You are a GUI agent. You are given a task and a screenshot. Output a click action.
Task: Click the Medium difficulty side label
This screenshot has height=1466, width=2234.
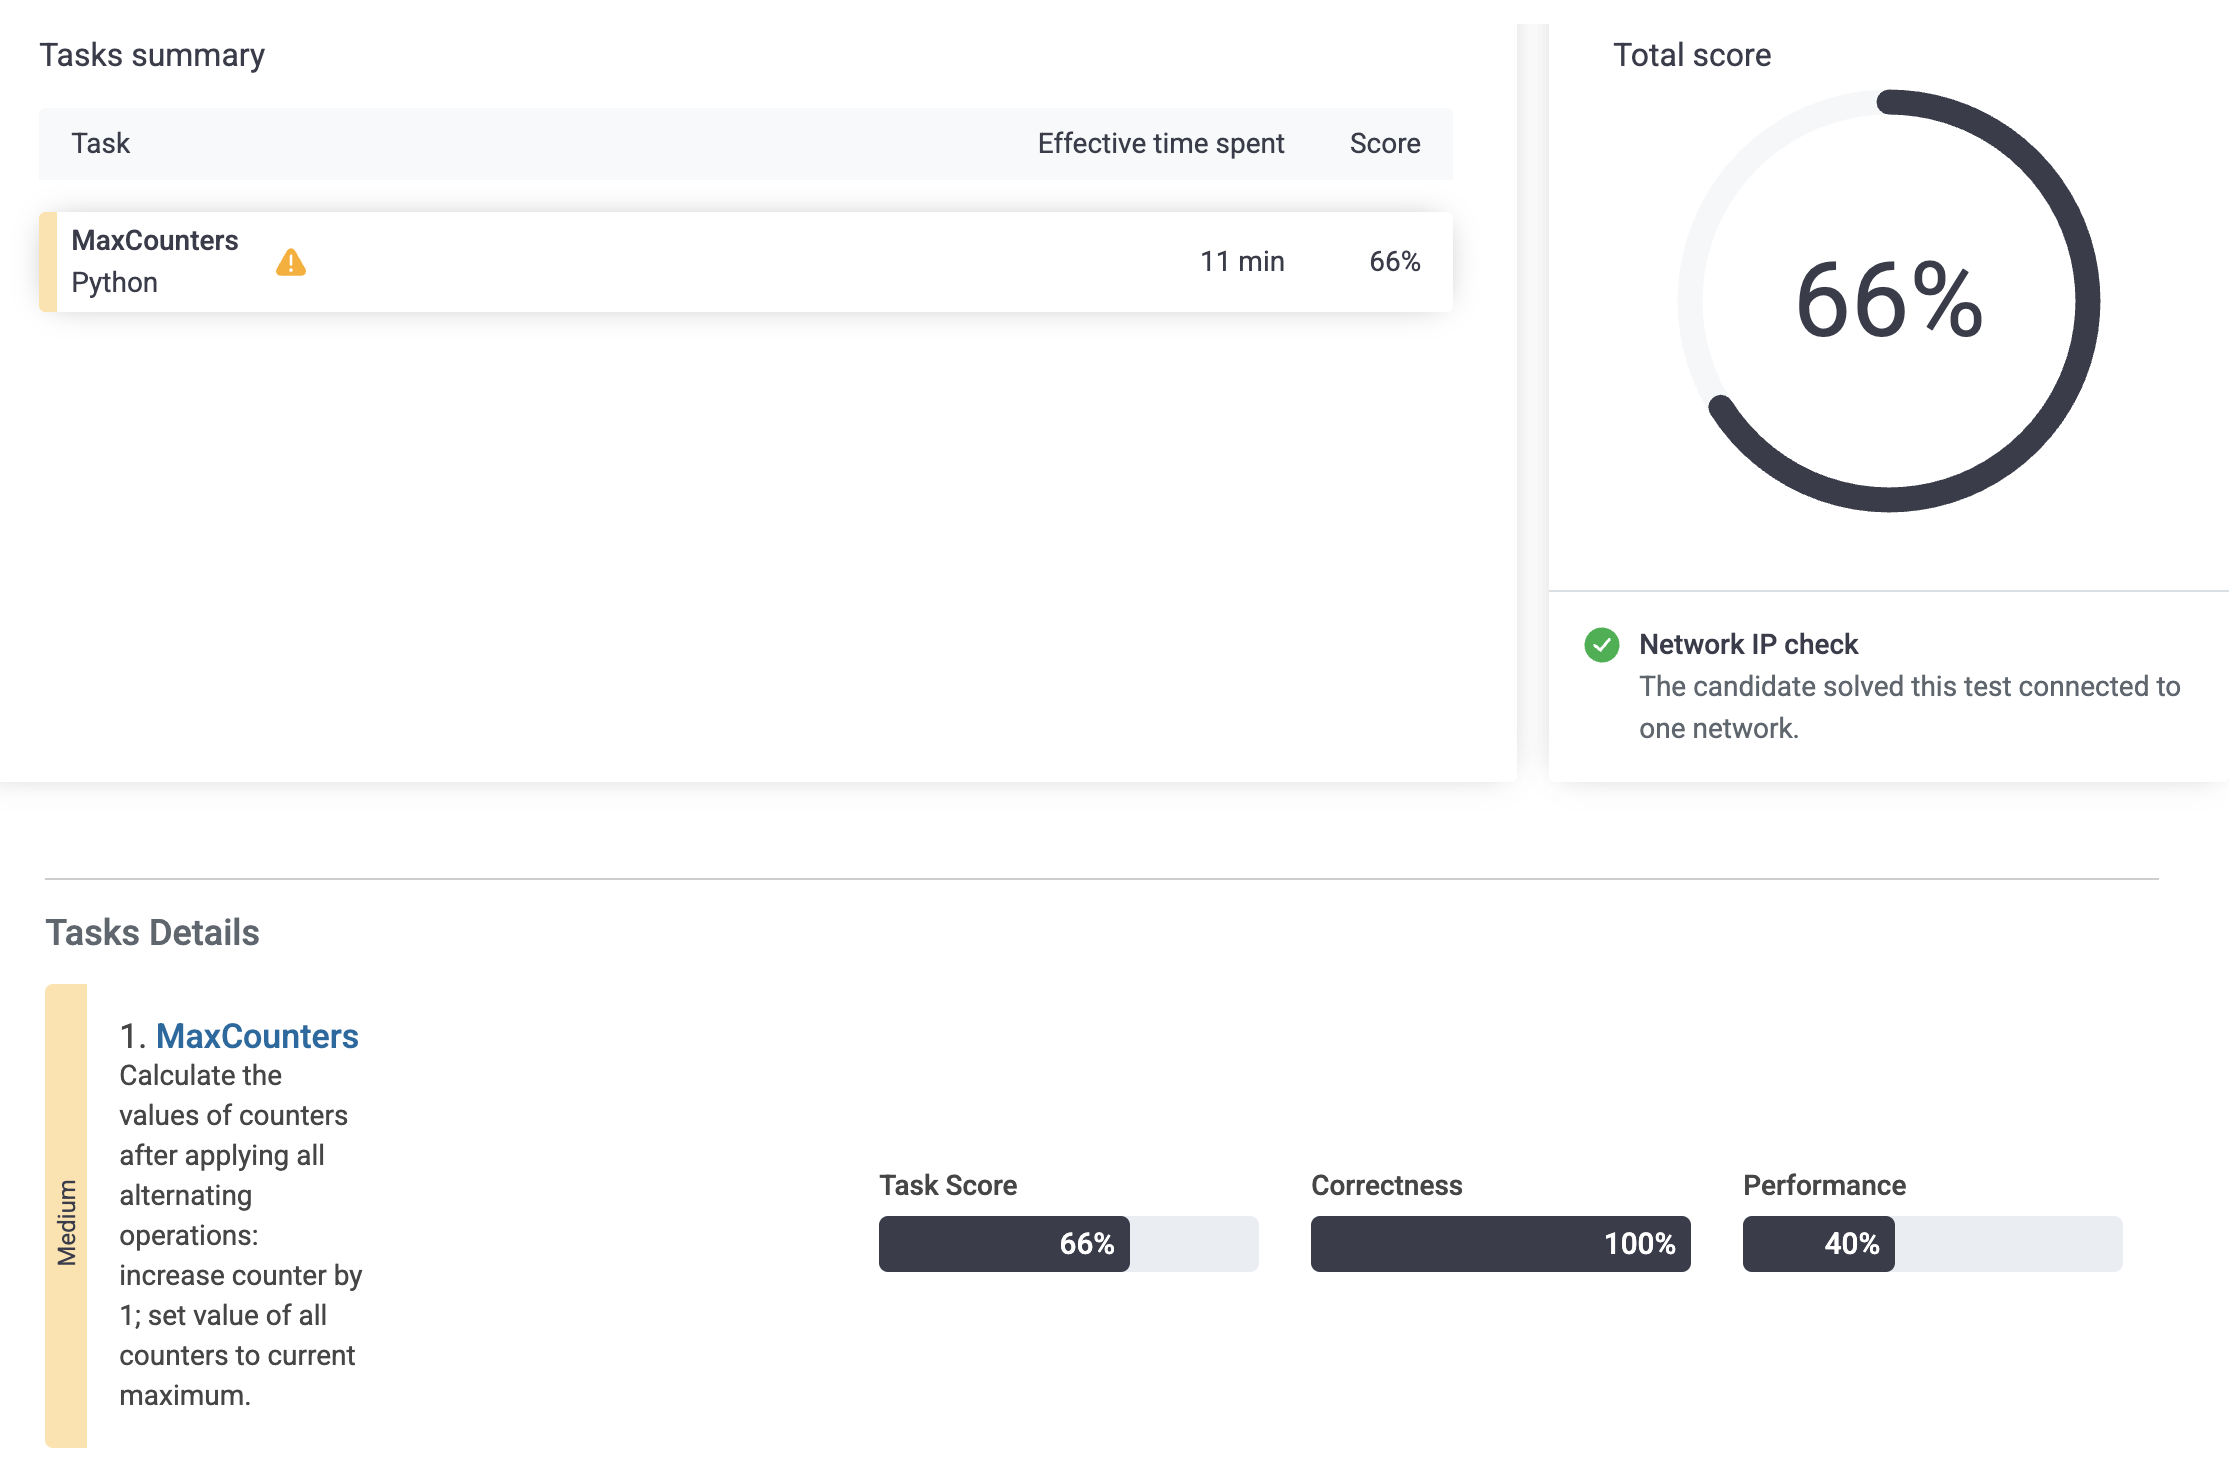[66, 1221]
